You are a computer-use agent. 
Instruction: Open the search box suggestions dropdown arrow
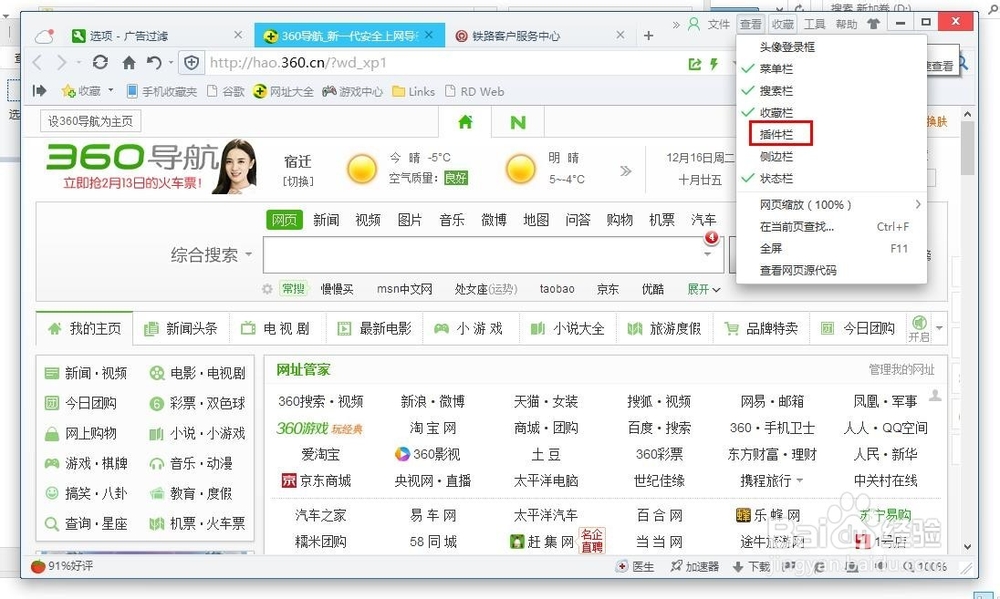pos(707,254)
